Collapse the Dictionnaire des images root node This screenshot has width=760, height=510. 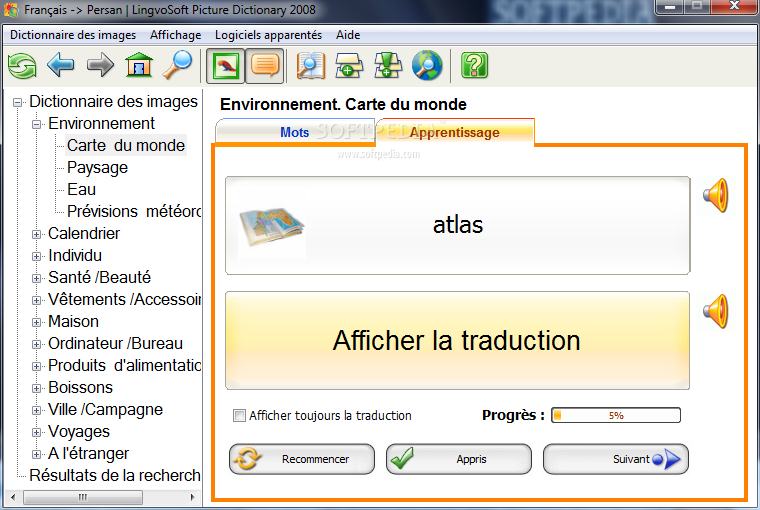pyautogui.click(x=18, y=102)
